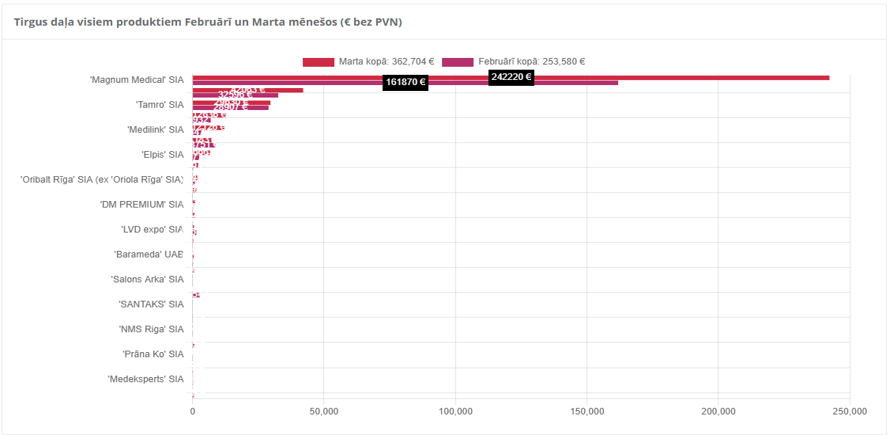
Task: Click the 'Oribalt Rīga' SIA axis label
Action: click(102, 180)
